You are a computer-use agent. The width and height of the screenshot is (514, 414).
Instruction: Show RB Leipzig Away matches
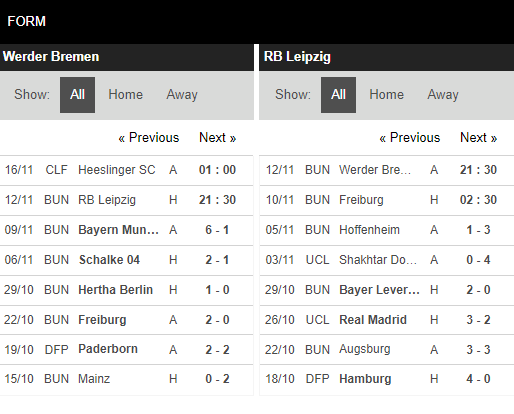tap(443, 95)
